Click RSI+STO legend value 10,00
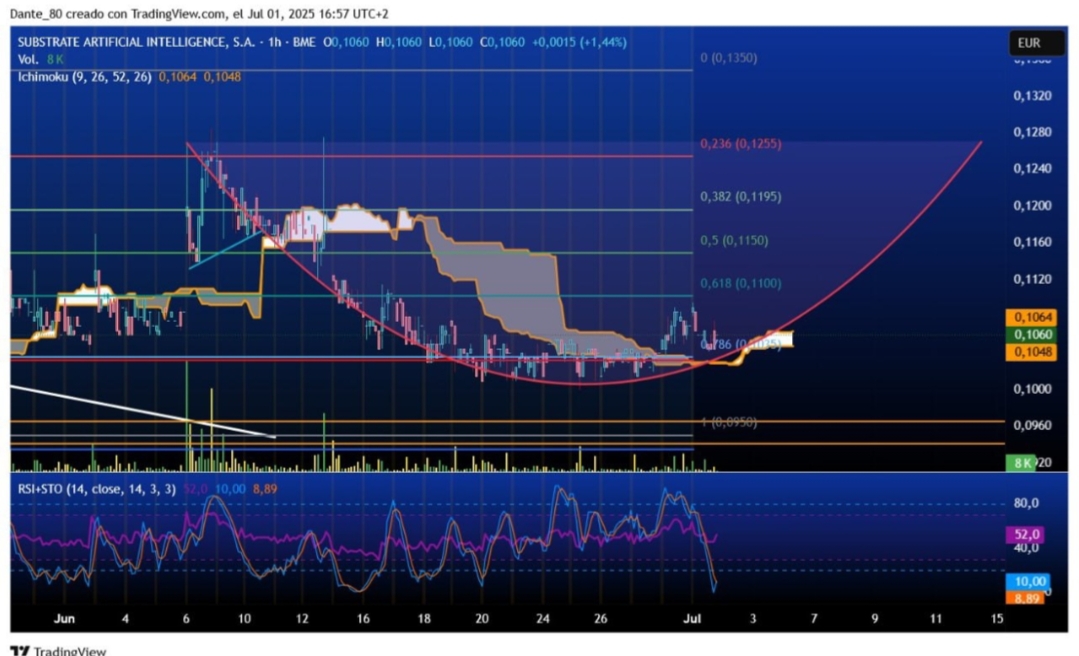The image size is (1079, 656). pyautogui.click(x=230, y=489)
